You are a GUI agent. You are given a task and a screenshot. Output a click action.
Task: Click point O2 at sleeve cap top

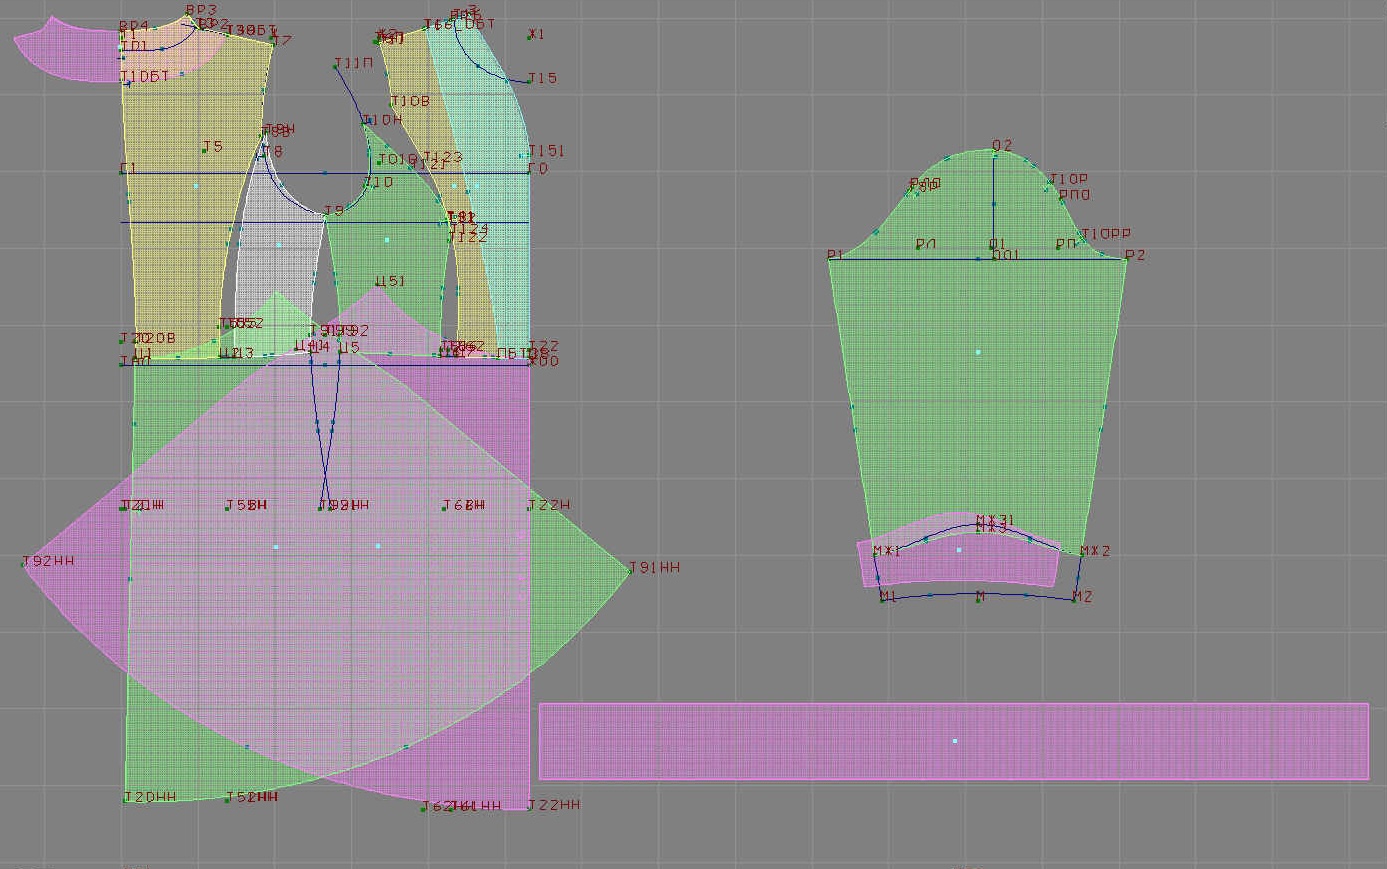[994, 155]
